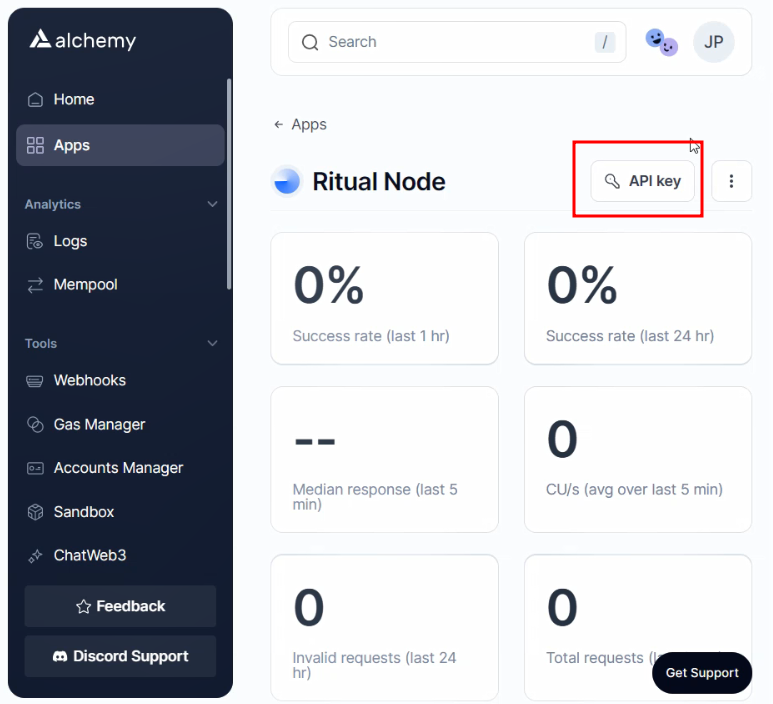Click the sidebar scrollbar
The width and height of the screenshot is (773, 704).
[x=229, y=184]
